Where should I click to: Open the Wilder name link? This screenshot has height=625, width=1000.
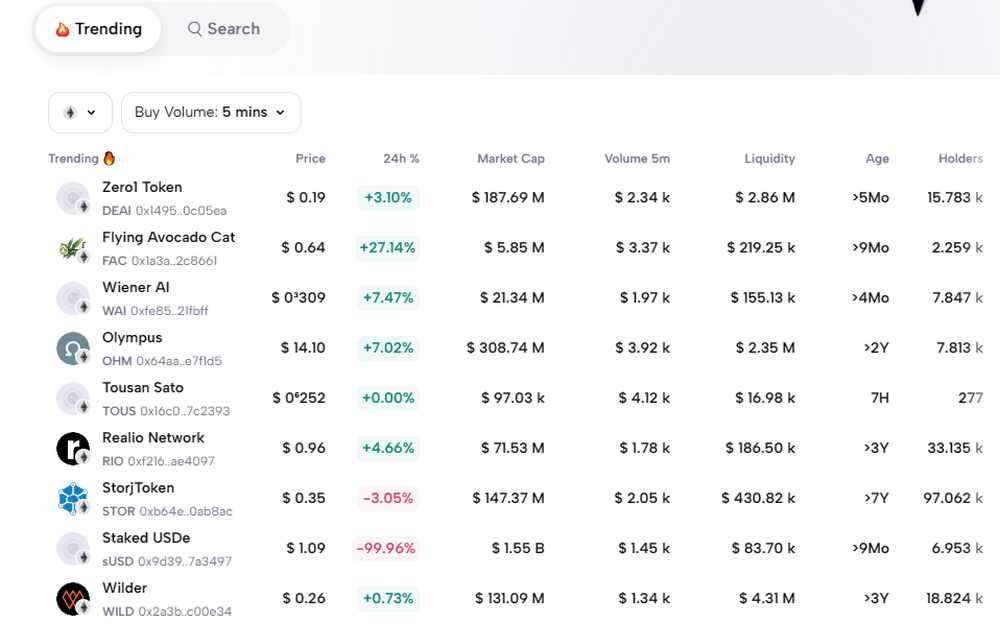pyautogui.click(x=124, y=588)
